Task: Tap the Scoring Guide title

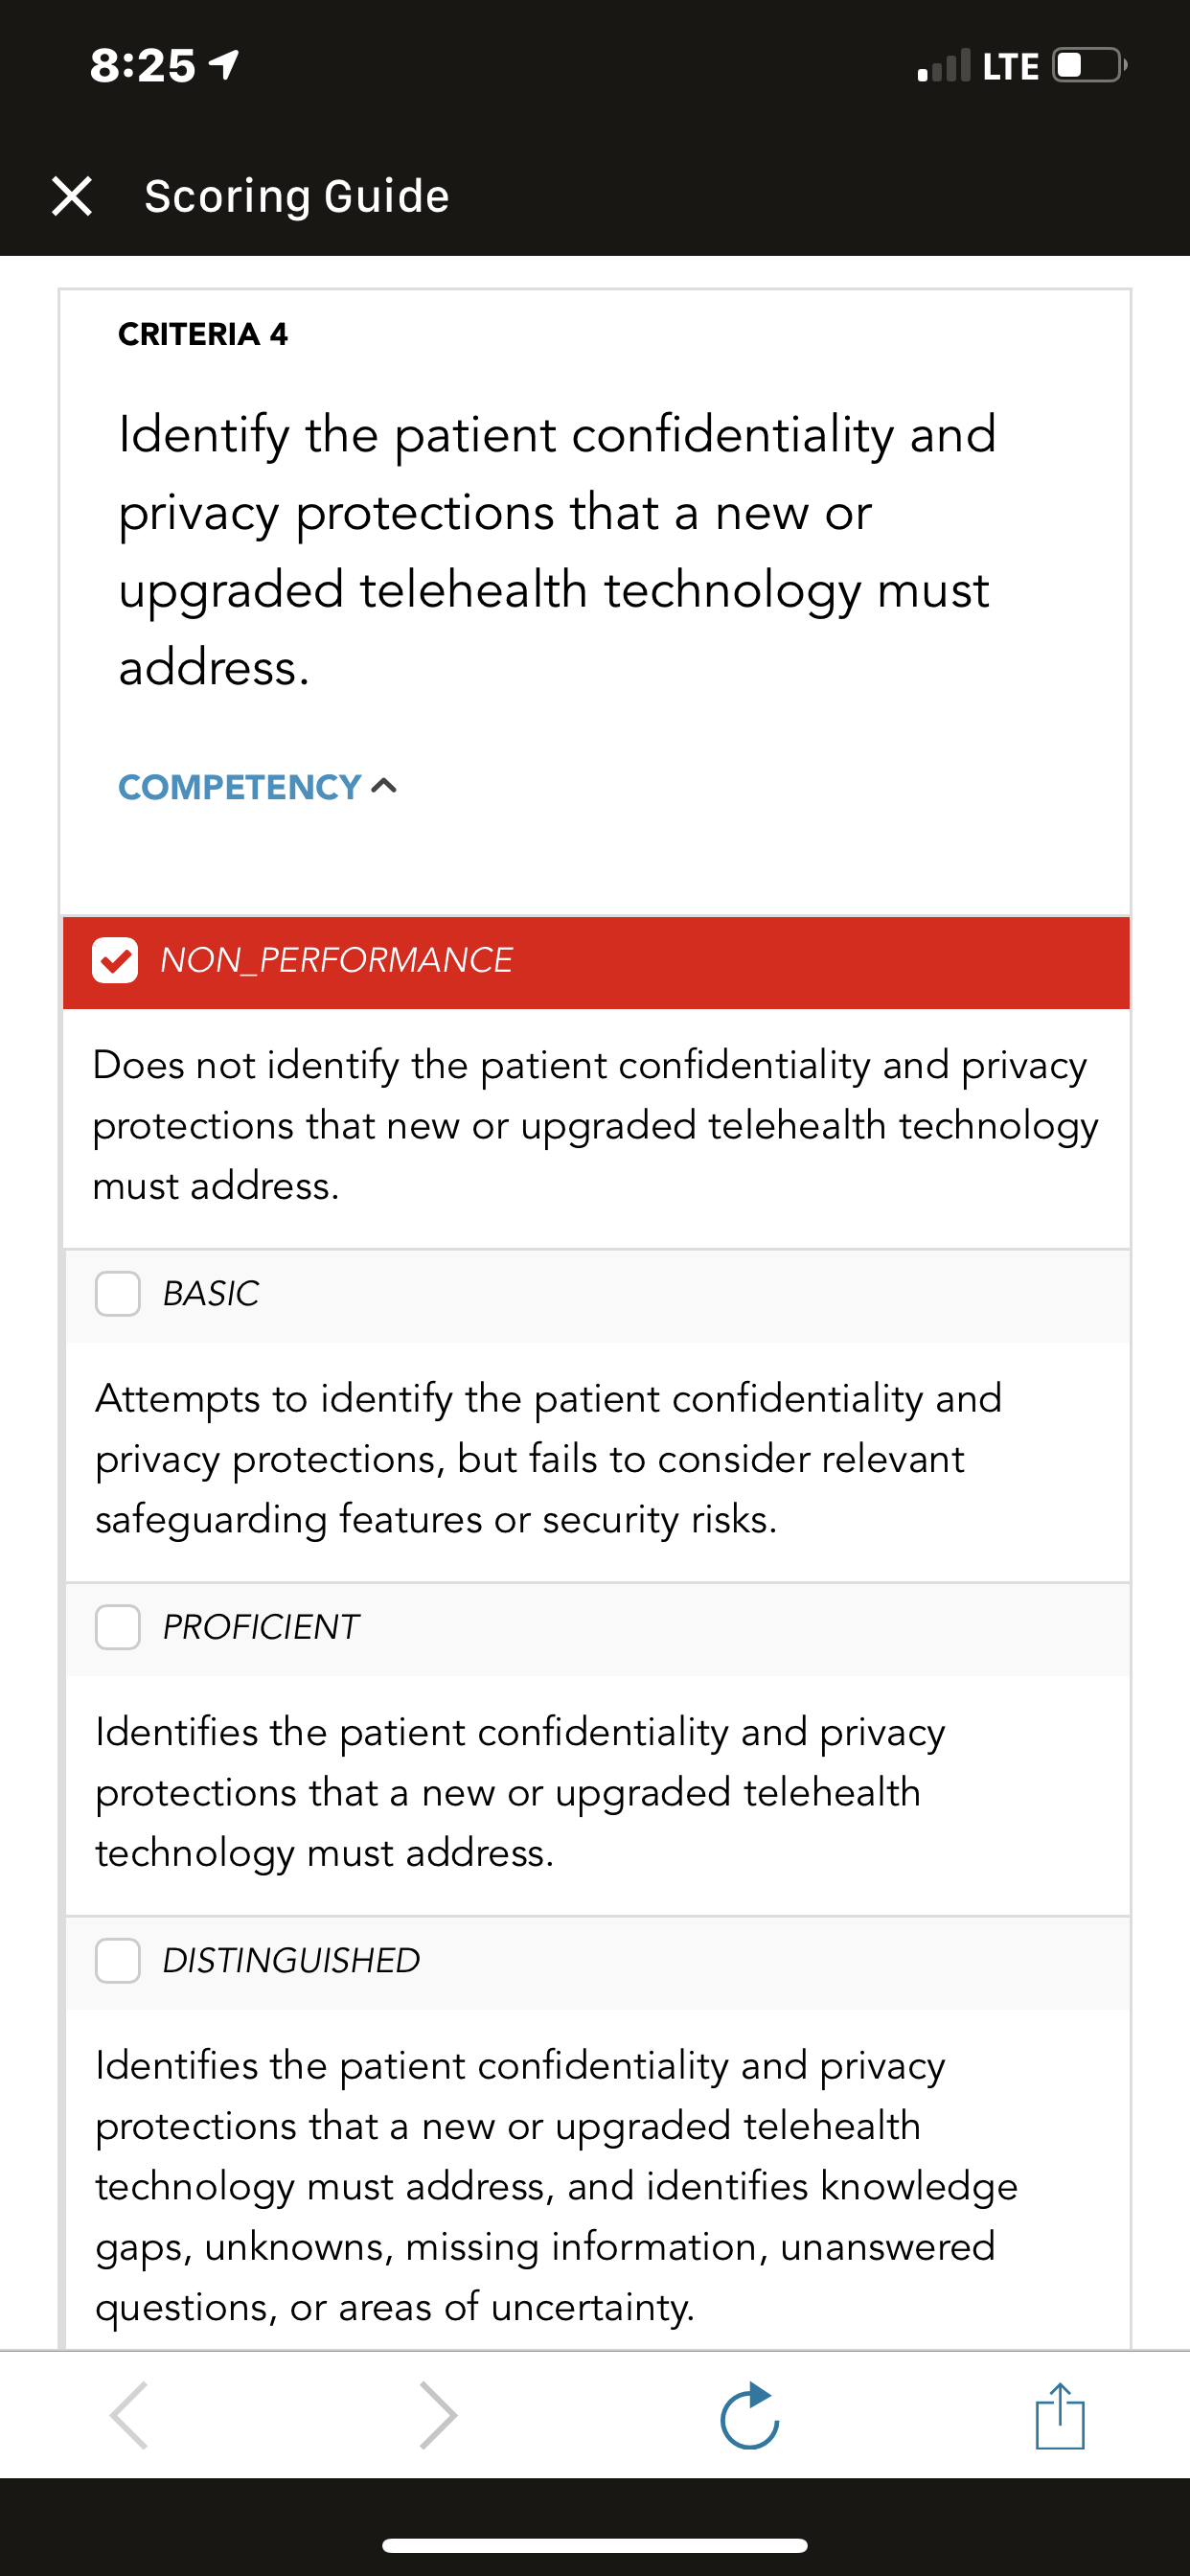Action: point(297,196)
